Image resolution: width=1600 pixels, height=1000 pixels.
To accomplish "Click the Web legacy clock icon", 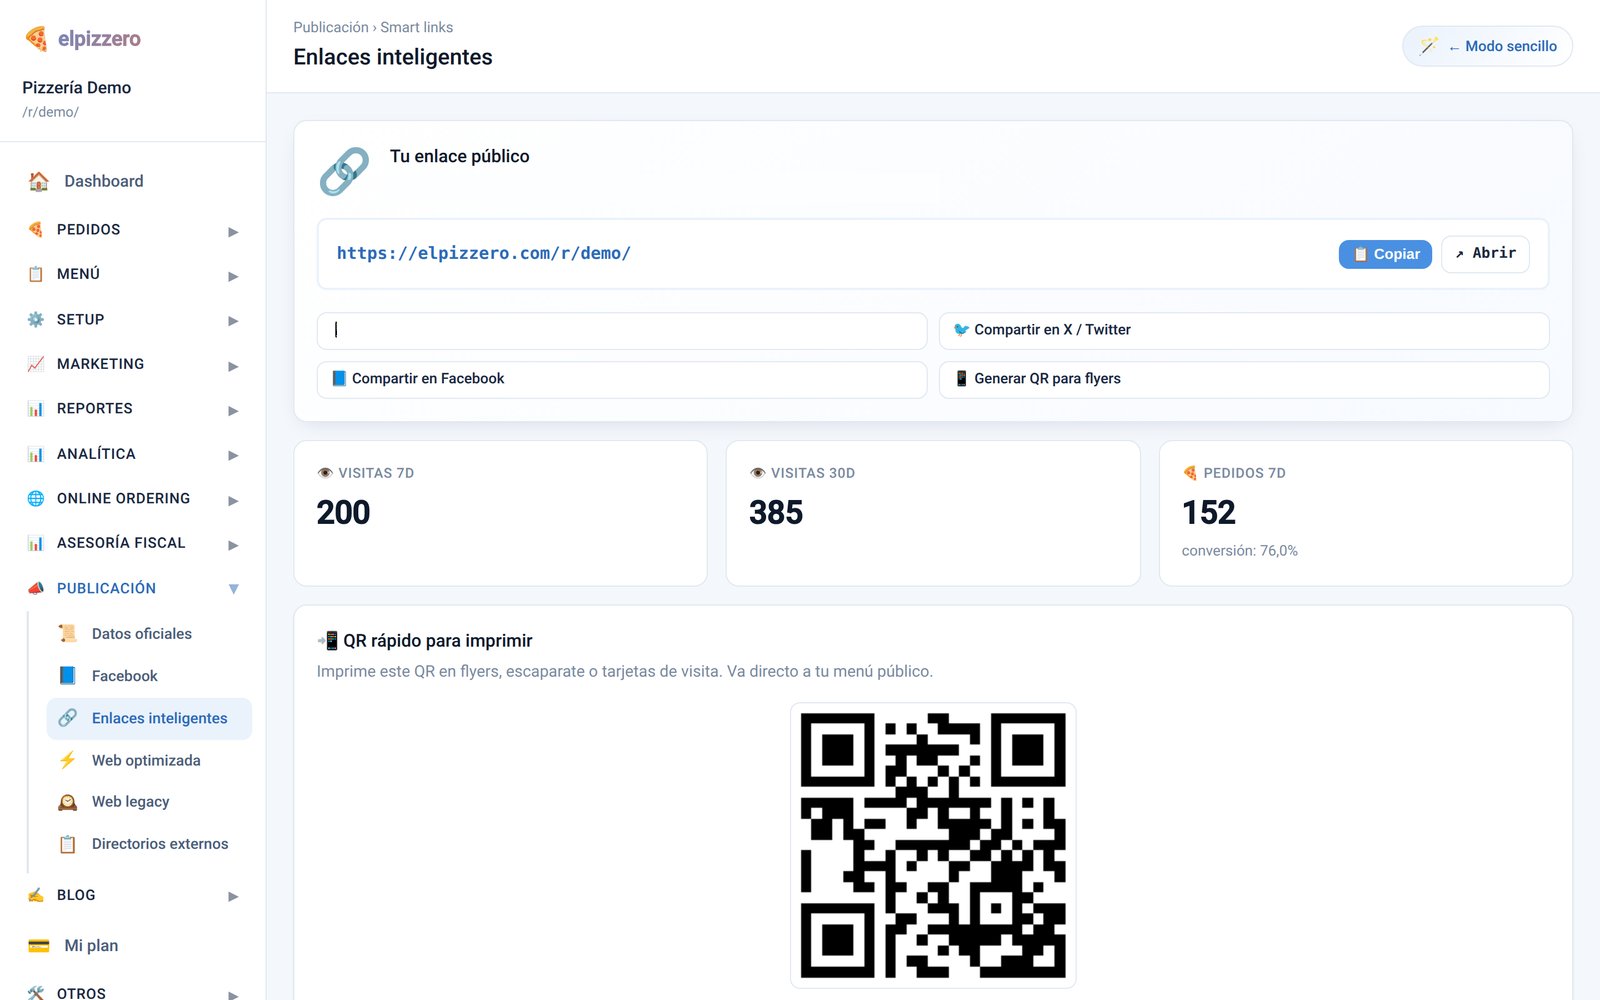I will 68,802.
